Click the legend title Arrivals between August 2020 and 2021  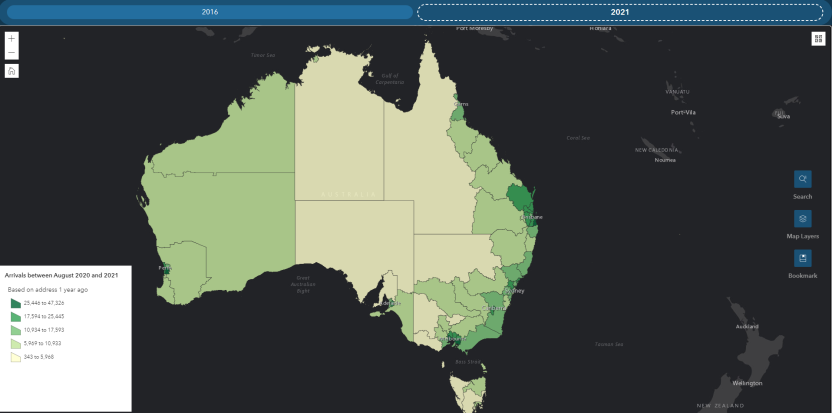point(62,276)
